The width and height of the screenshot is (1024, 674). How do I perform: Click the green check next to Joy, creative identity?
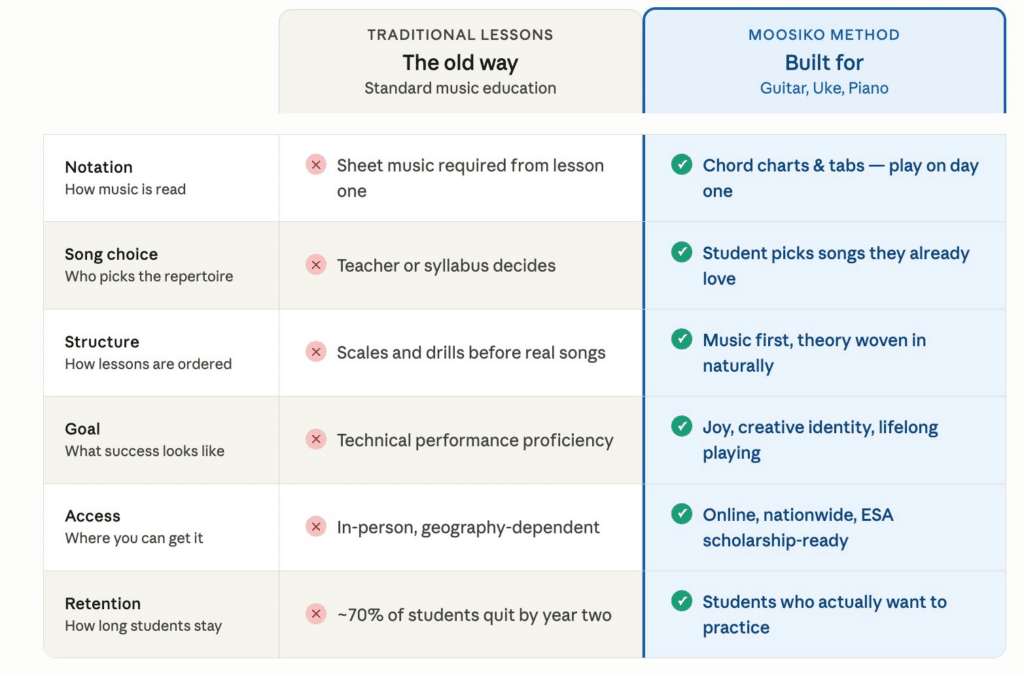682,426
